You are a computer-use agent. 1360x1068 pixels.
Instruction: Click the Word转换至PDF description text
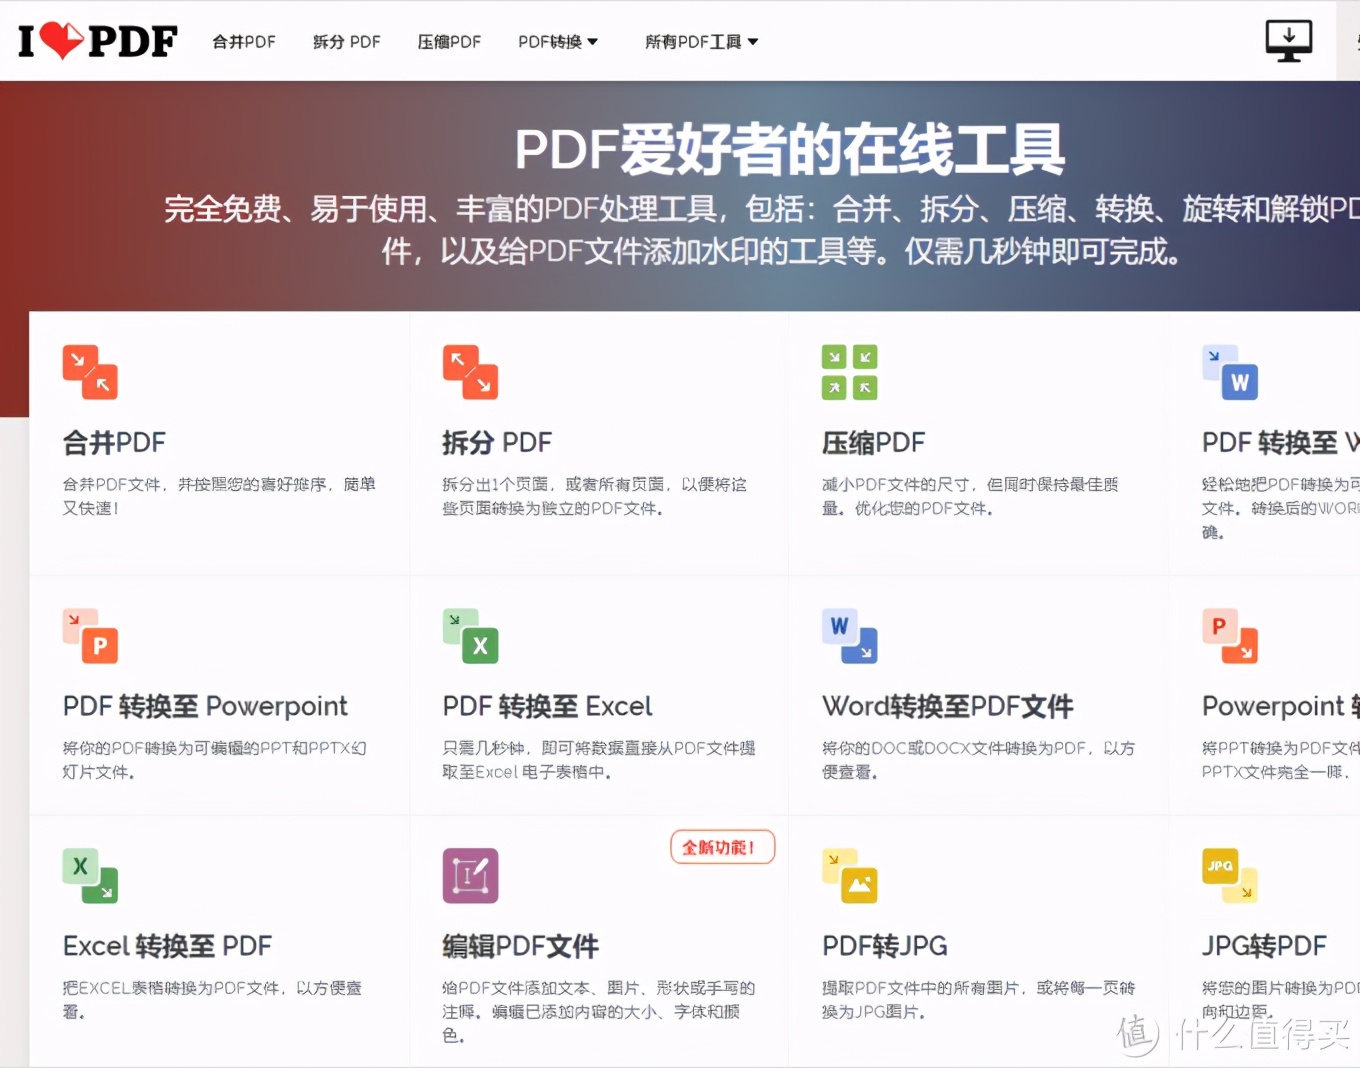click(978, 760)
